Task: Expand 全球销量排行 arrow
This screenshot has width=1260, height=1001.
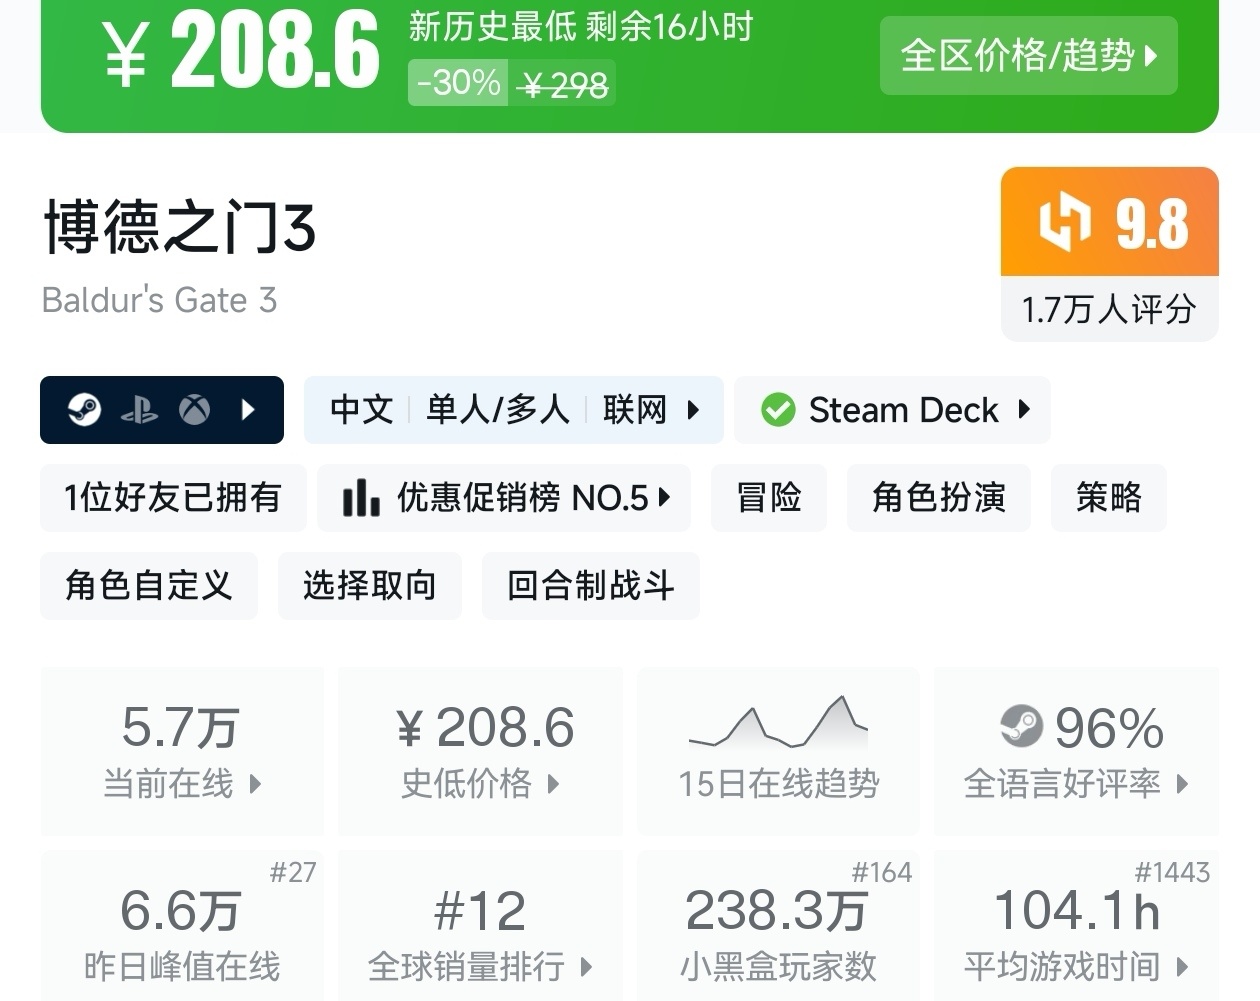Action: click(x=586, y=967)
